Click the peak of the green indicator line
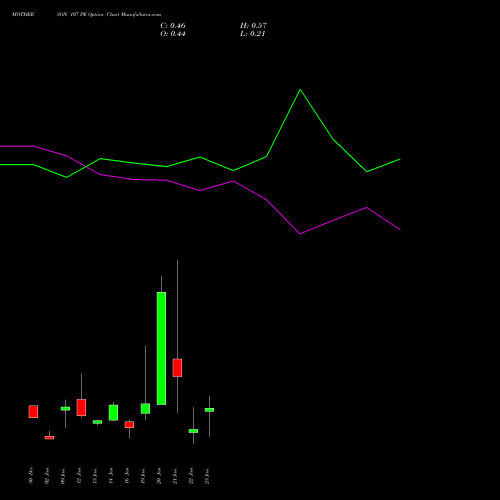This screenshot has height=500, width=500. [300, 90]
